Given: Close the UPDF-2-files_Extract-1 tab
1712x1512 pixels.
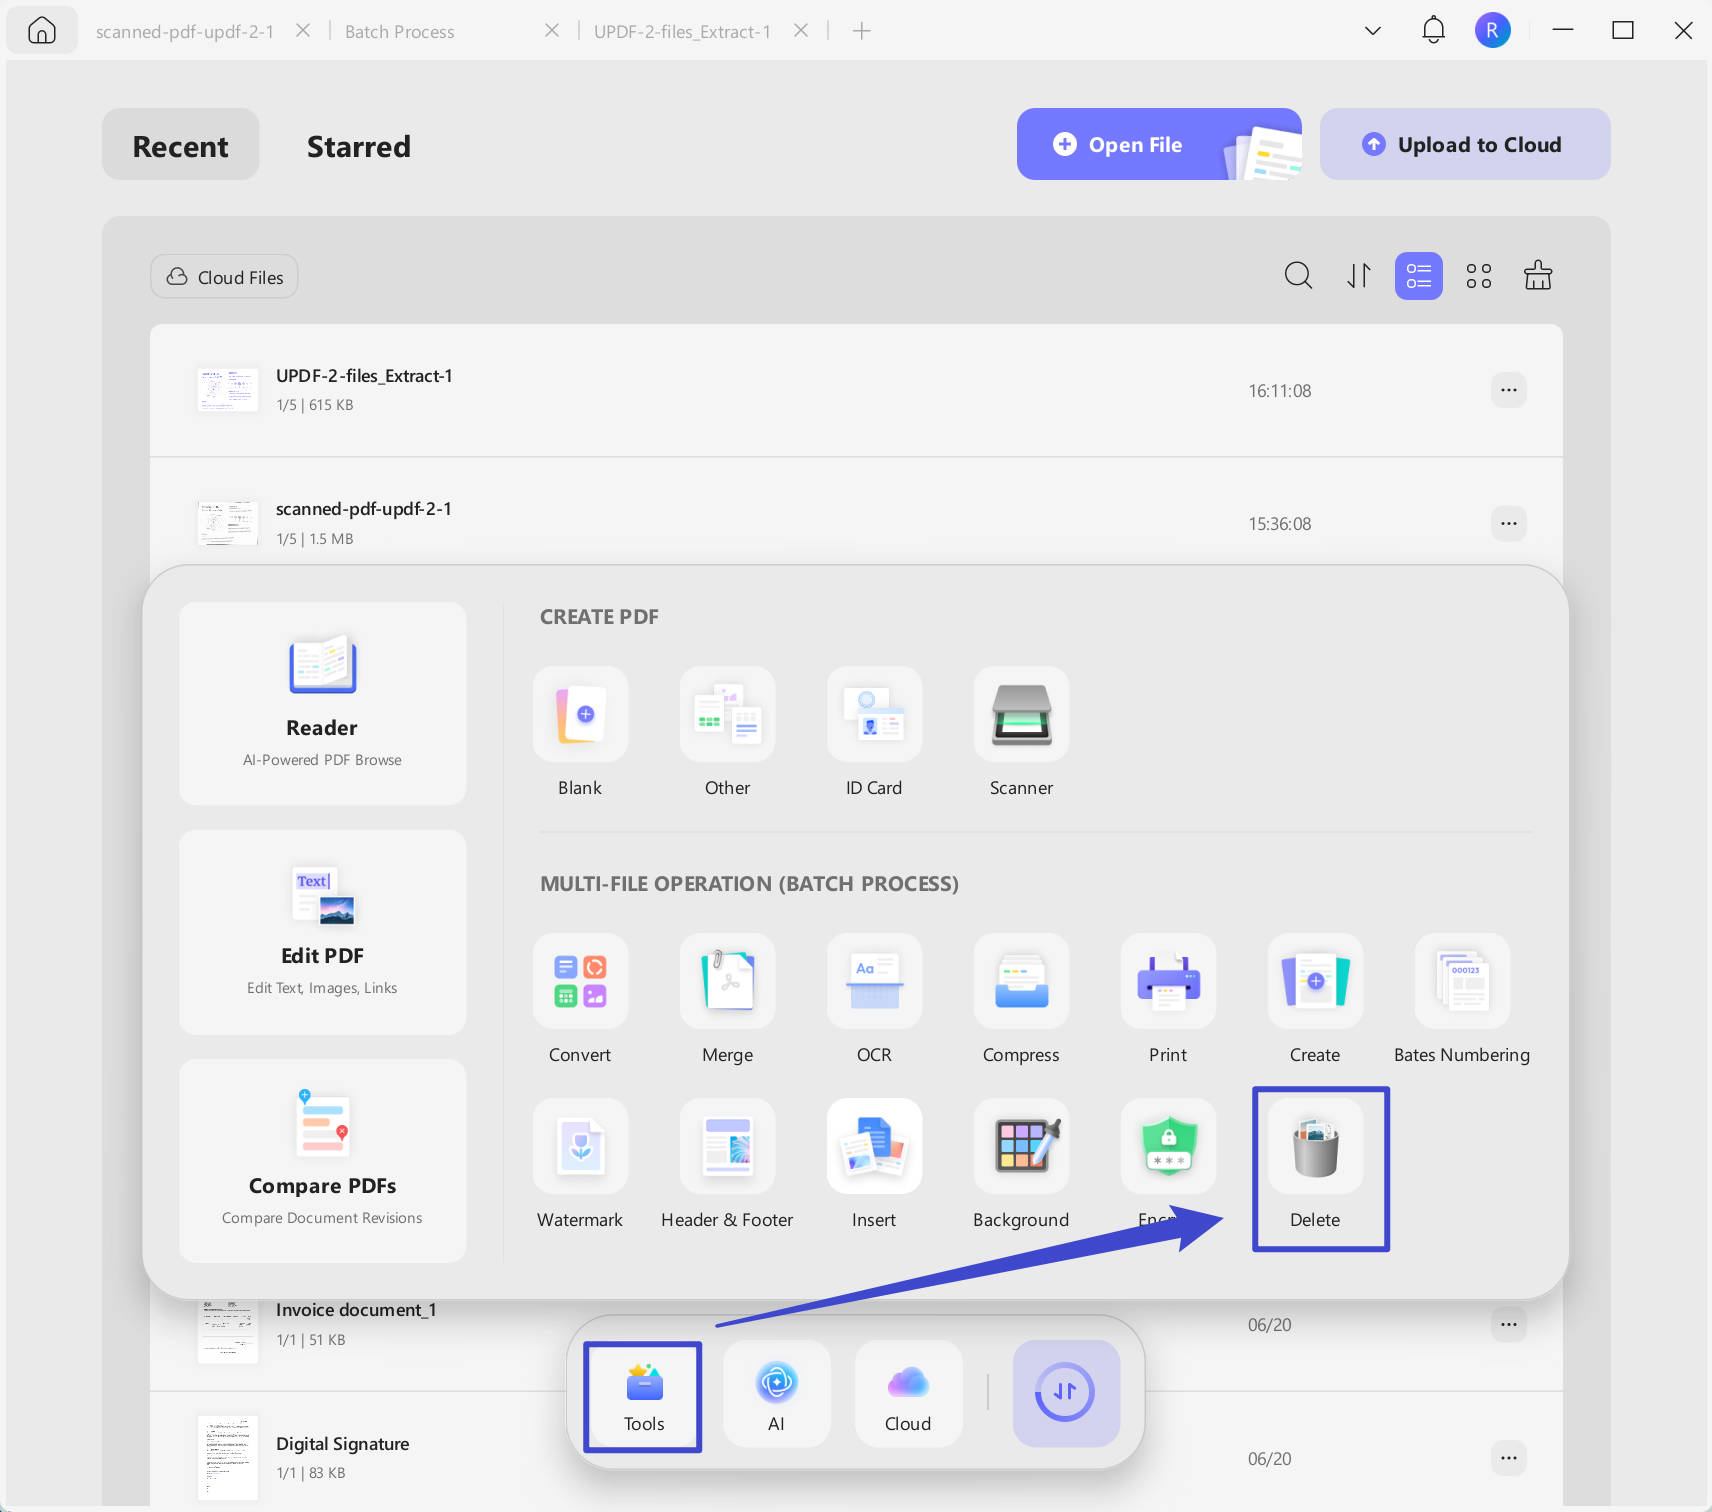Looking at the screenshot, I should point(801,31).
